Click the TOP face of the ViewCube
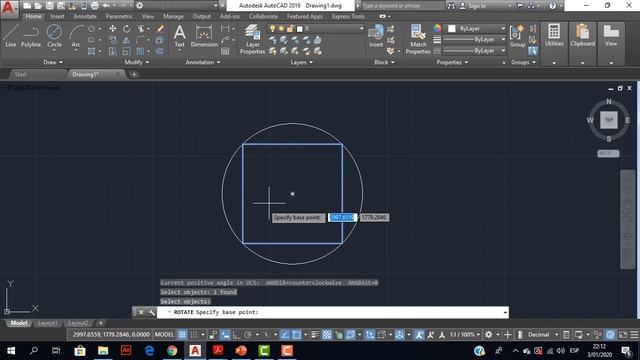 (x=609, y=120)
